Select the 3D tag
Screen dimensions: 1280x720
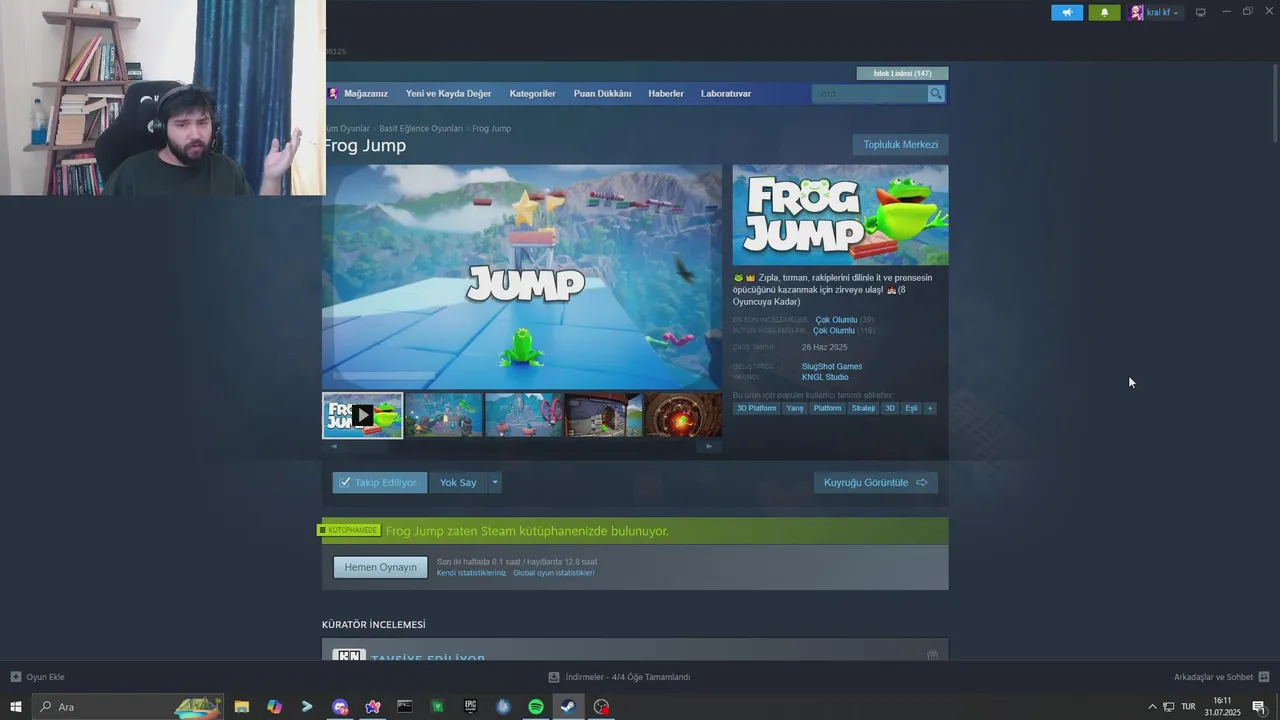(890, 408)
